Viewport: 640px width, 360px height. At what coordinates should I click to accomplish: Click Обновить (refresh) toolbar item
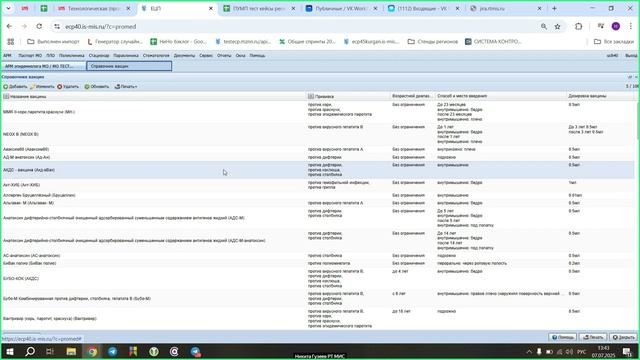(97, 87)
